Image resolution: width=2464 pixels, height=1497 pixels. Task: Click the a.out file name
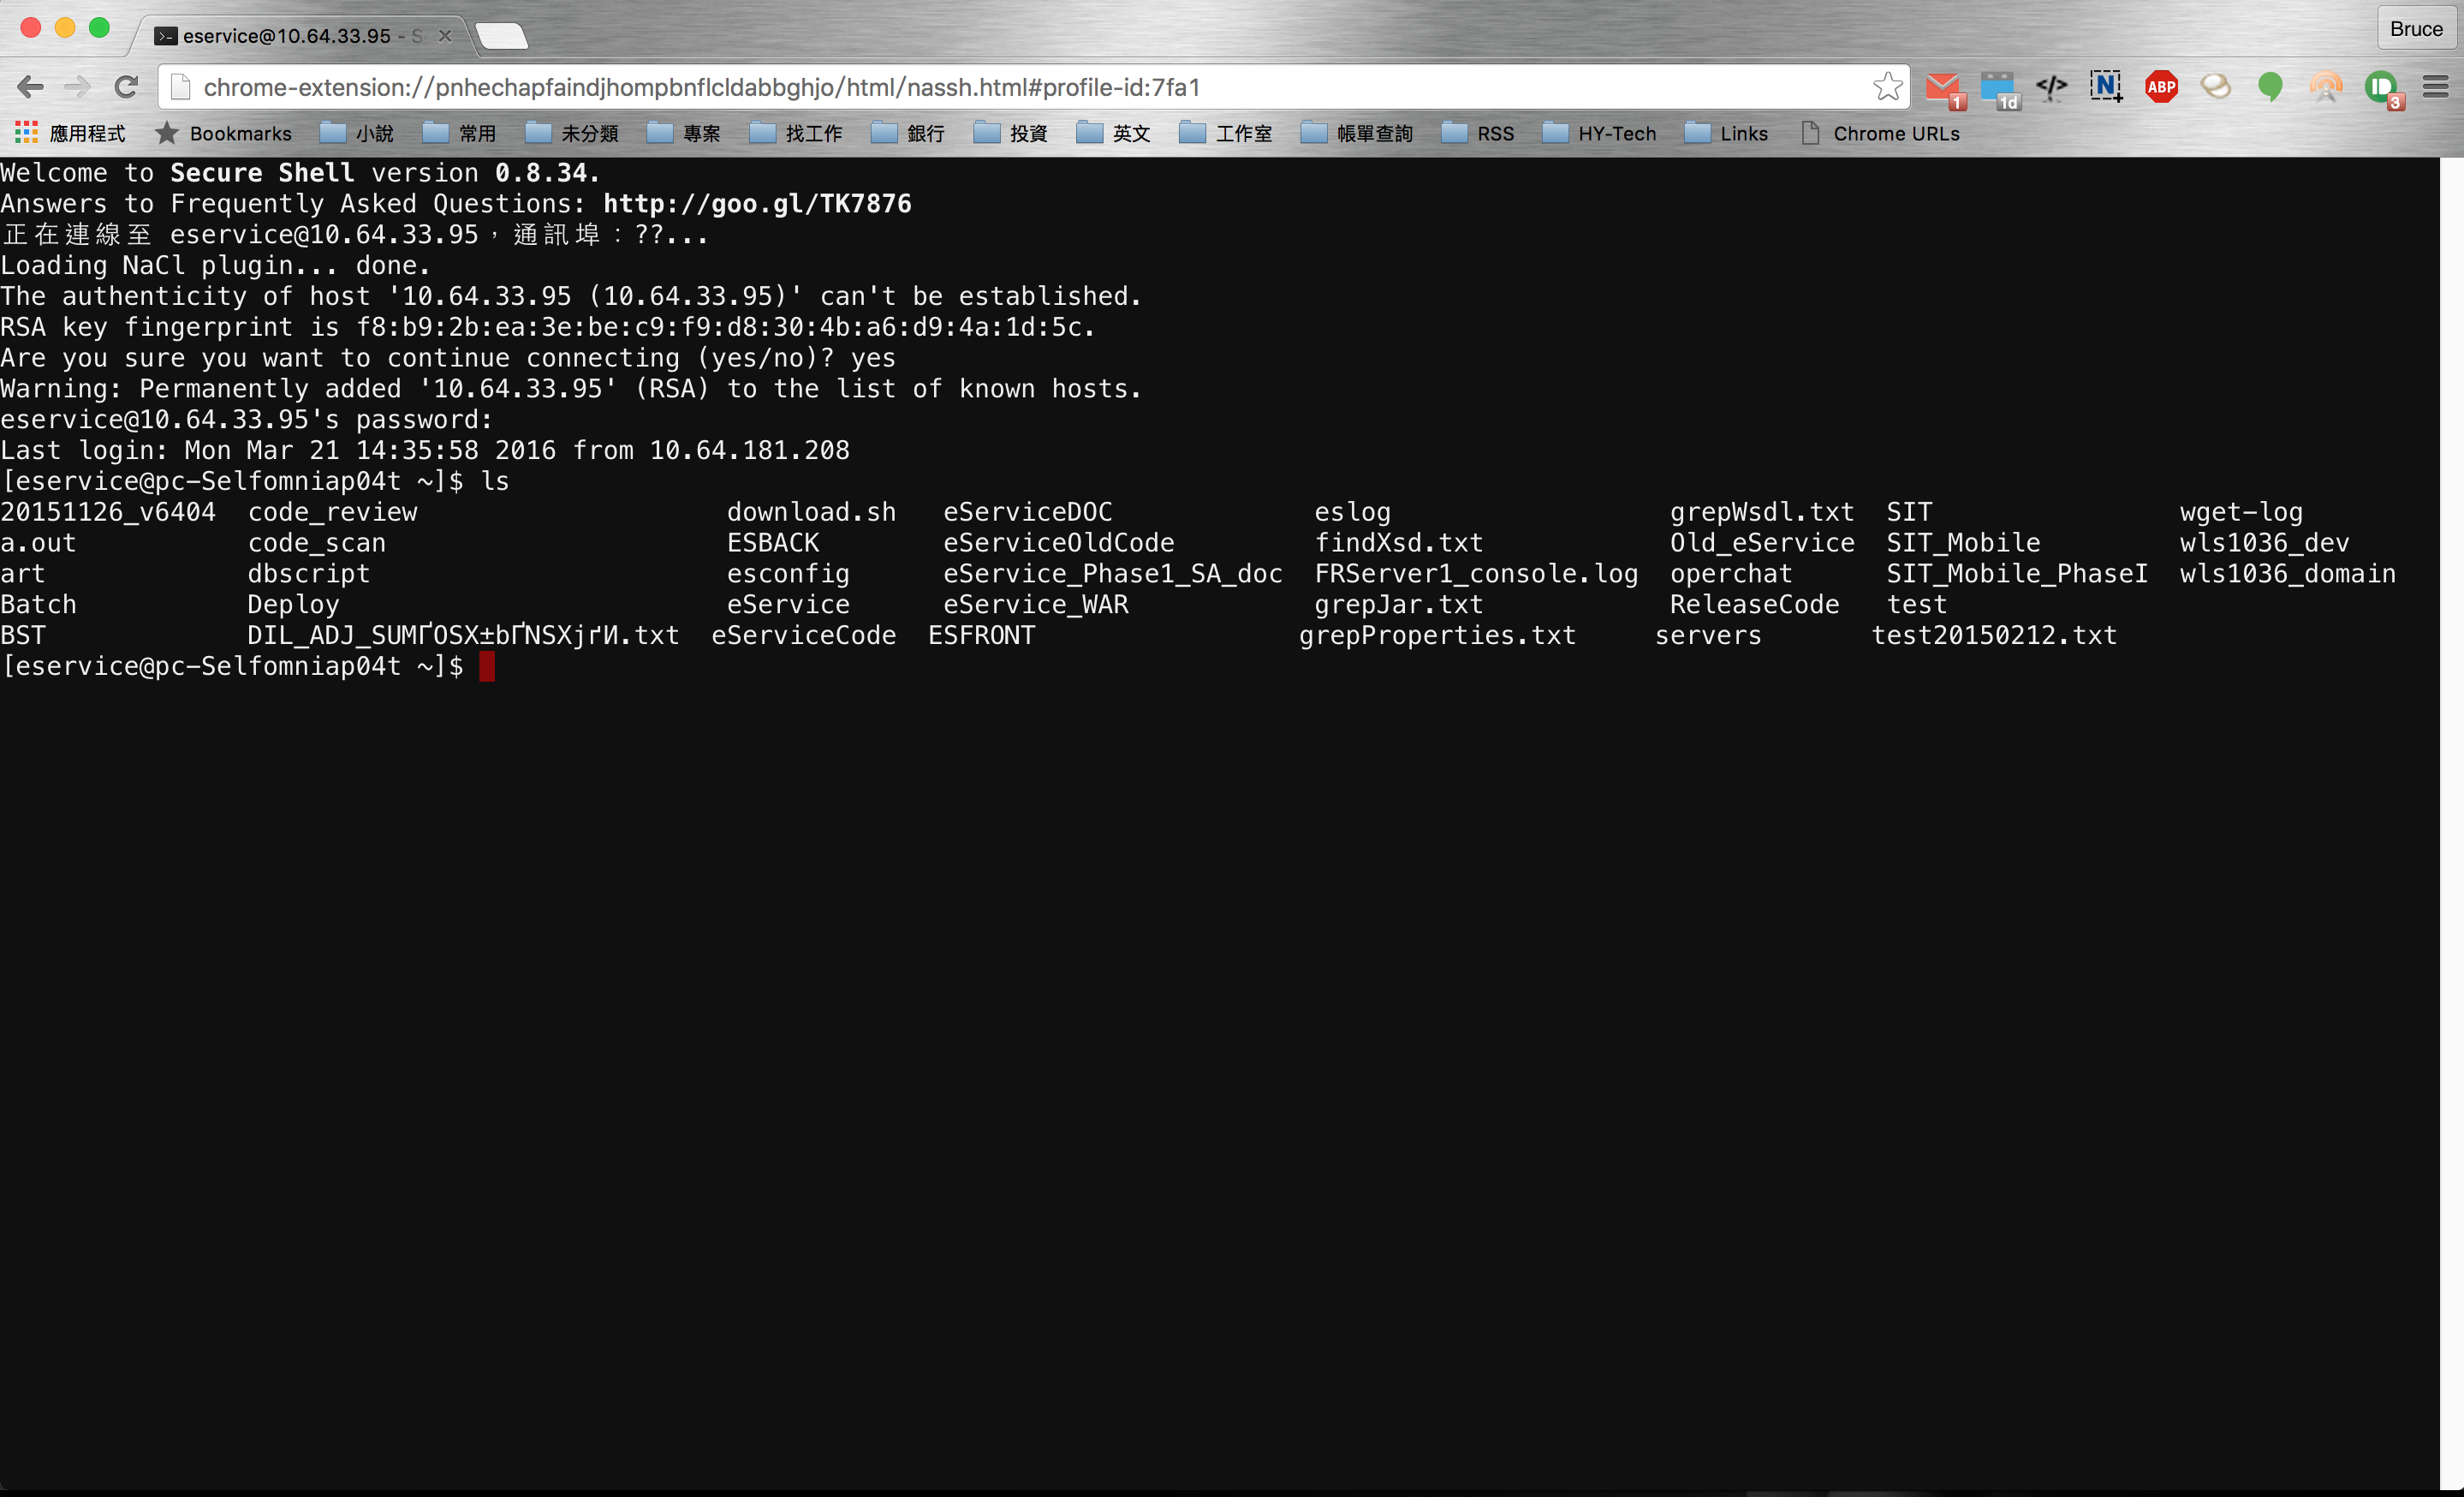[38, 543]
